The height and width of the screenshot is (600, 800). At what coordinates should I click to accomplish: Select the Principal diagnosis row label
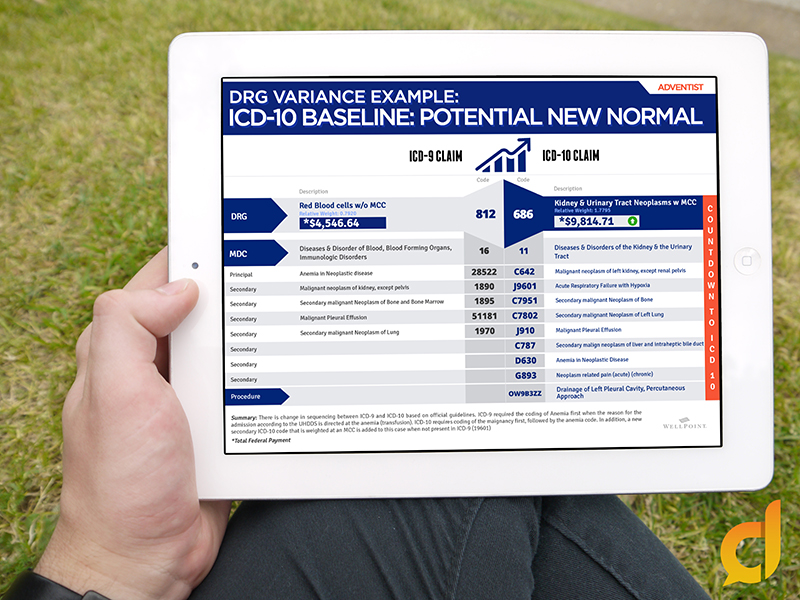click(244, 272)
